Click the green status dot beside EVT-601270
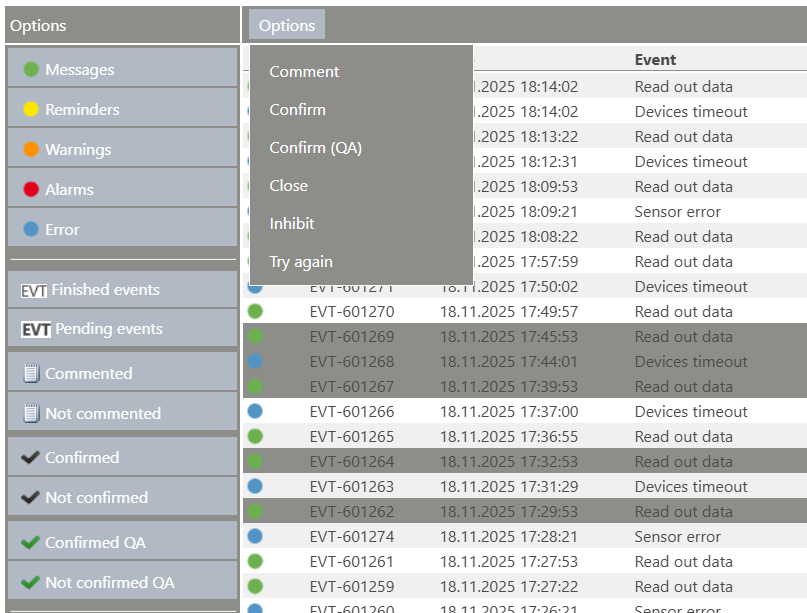Screen dimensions: 807x613 (255, 311)
